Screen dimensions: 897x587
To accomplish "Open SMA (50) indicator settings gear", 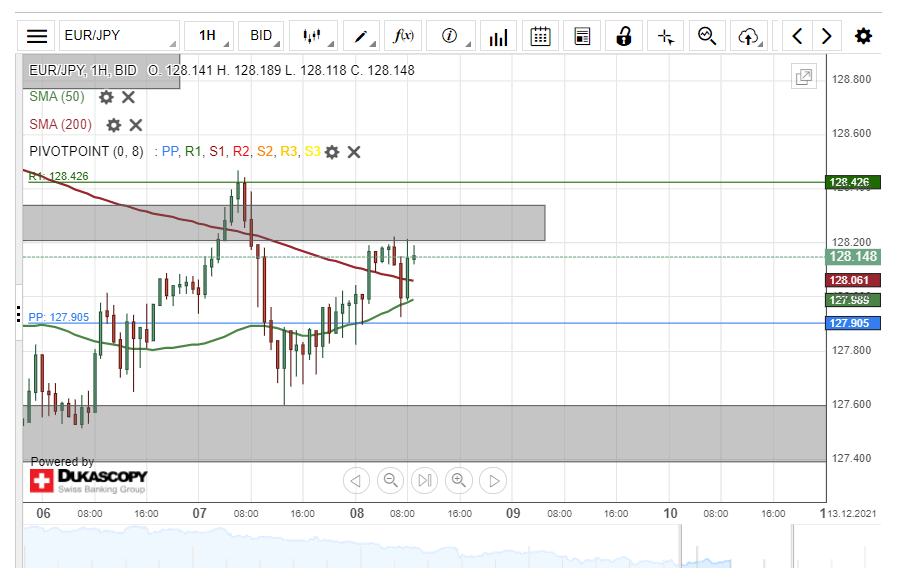I will 106,97.
